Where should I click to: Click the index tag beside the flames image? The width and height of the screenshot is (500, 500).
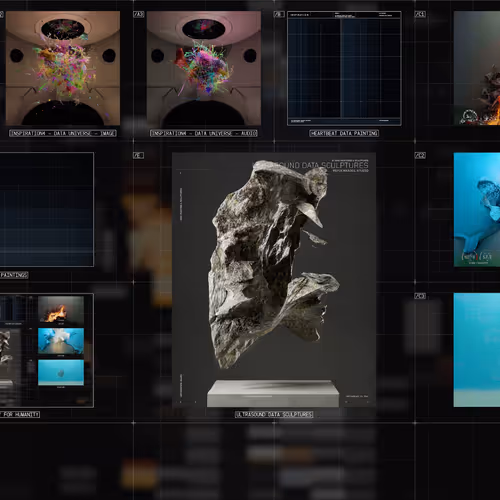420,14
